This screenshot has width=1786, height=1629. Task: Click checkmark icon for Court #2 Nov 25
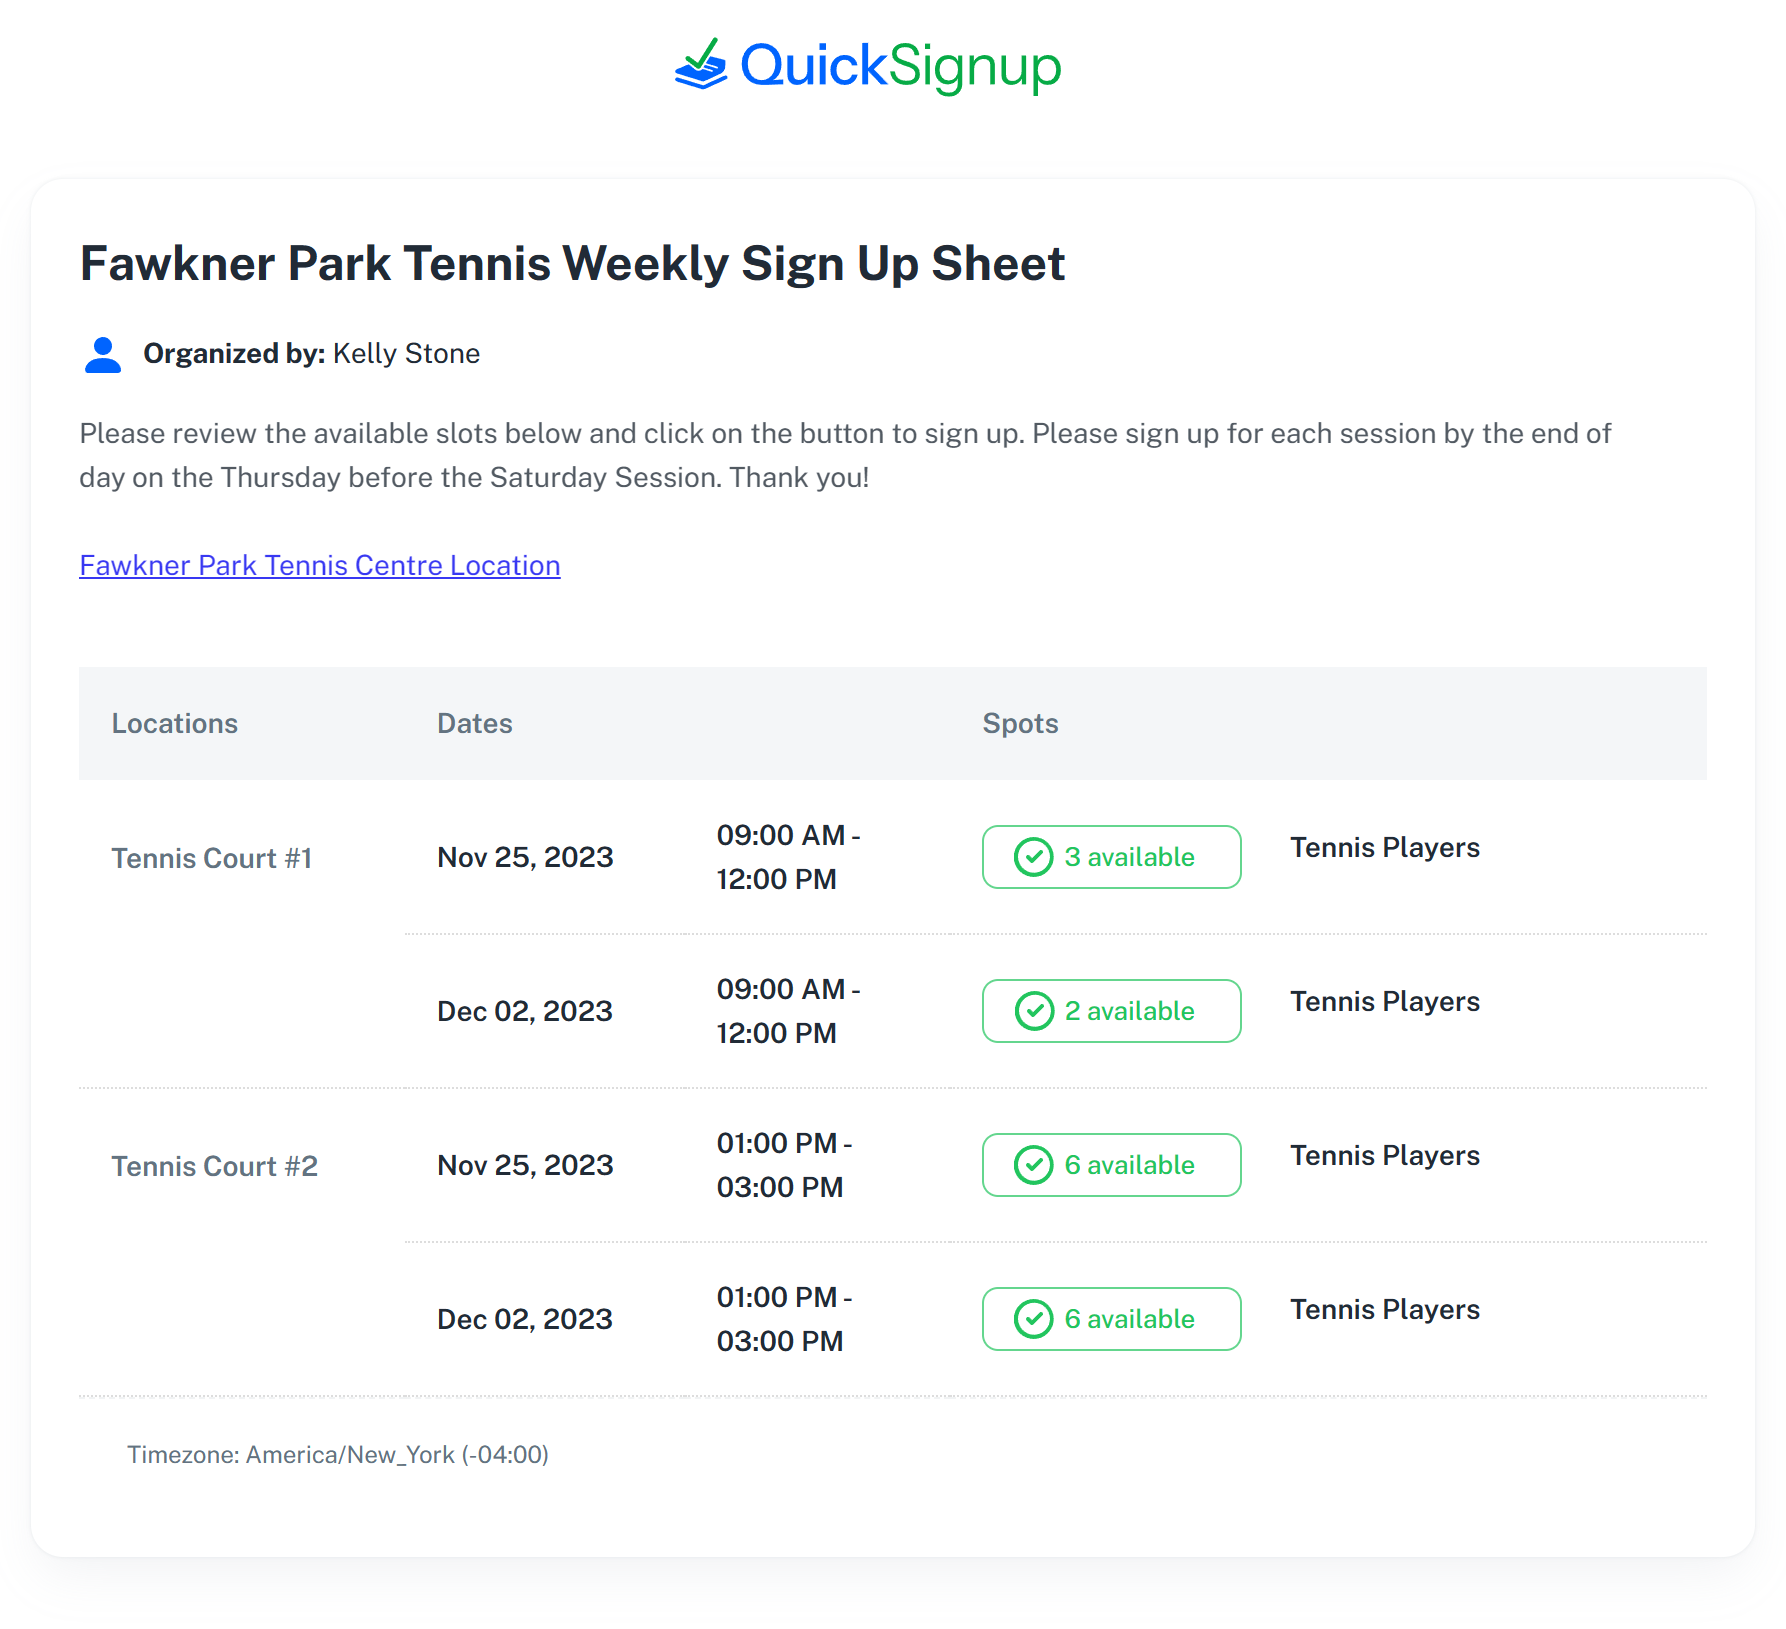point(1033,1165)
